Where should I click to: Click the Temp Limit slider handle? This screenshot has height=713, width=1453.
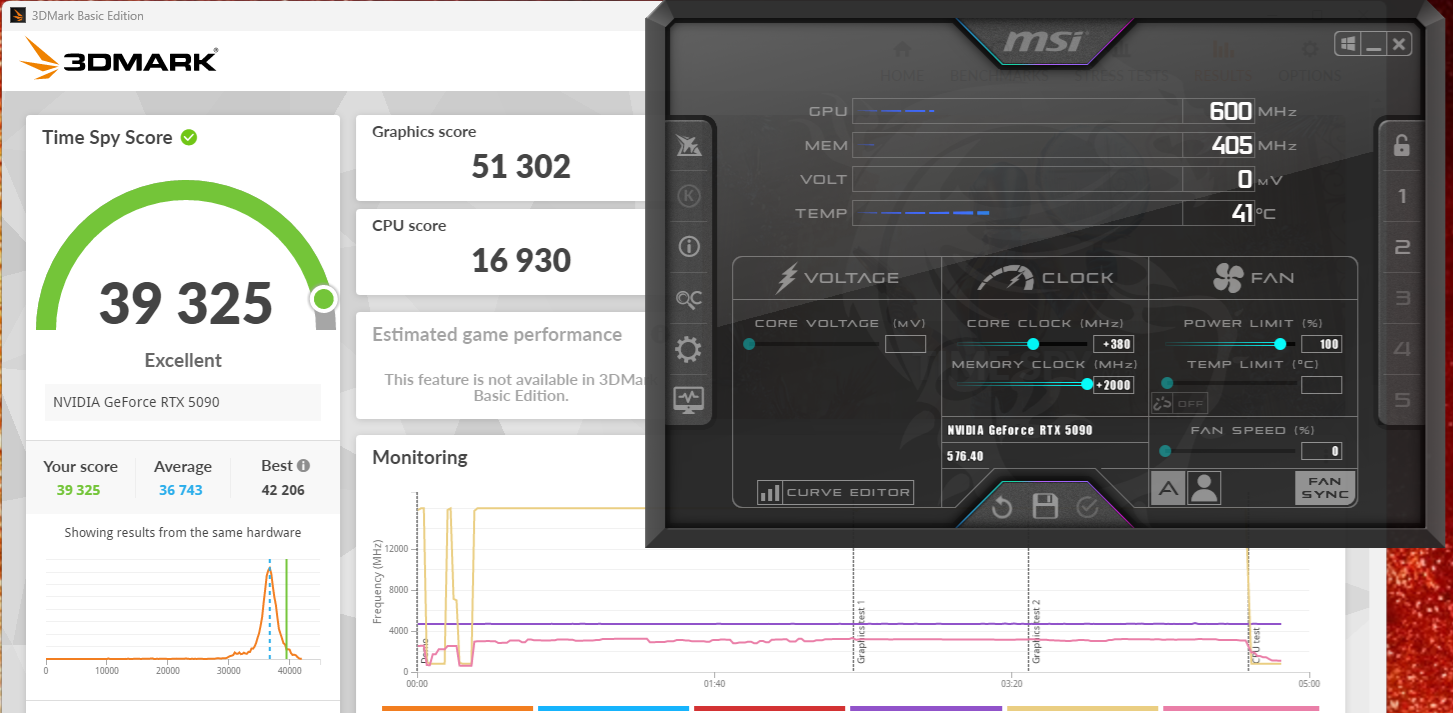pos(1166,384)
